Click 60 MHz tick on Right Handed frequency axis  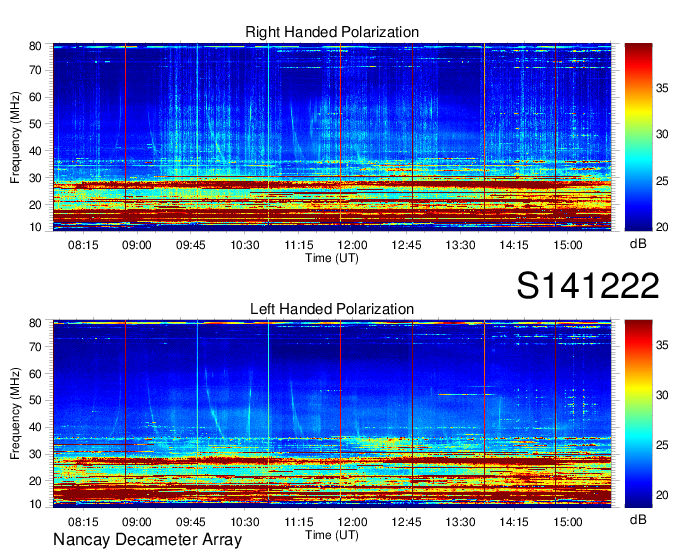pos(35,97)
